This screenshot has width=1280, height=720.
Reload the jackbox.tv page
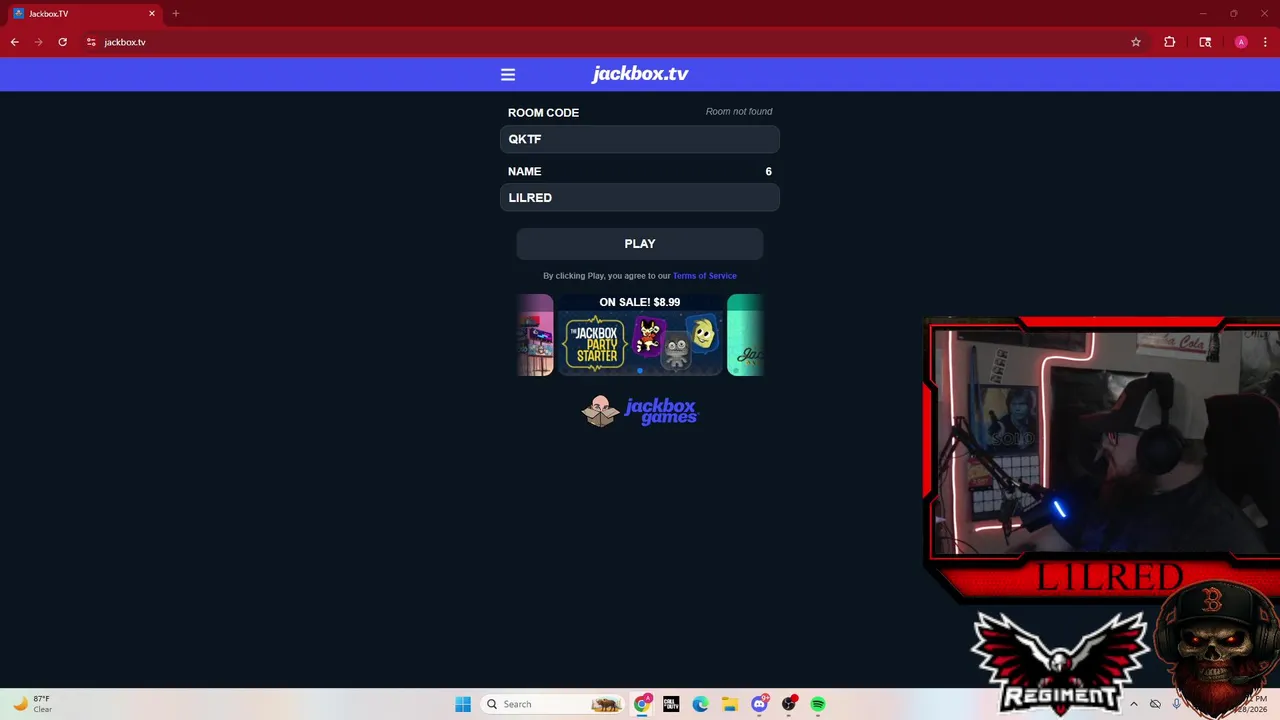63,42
